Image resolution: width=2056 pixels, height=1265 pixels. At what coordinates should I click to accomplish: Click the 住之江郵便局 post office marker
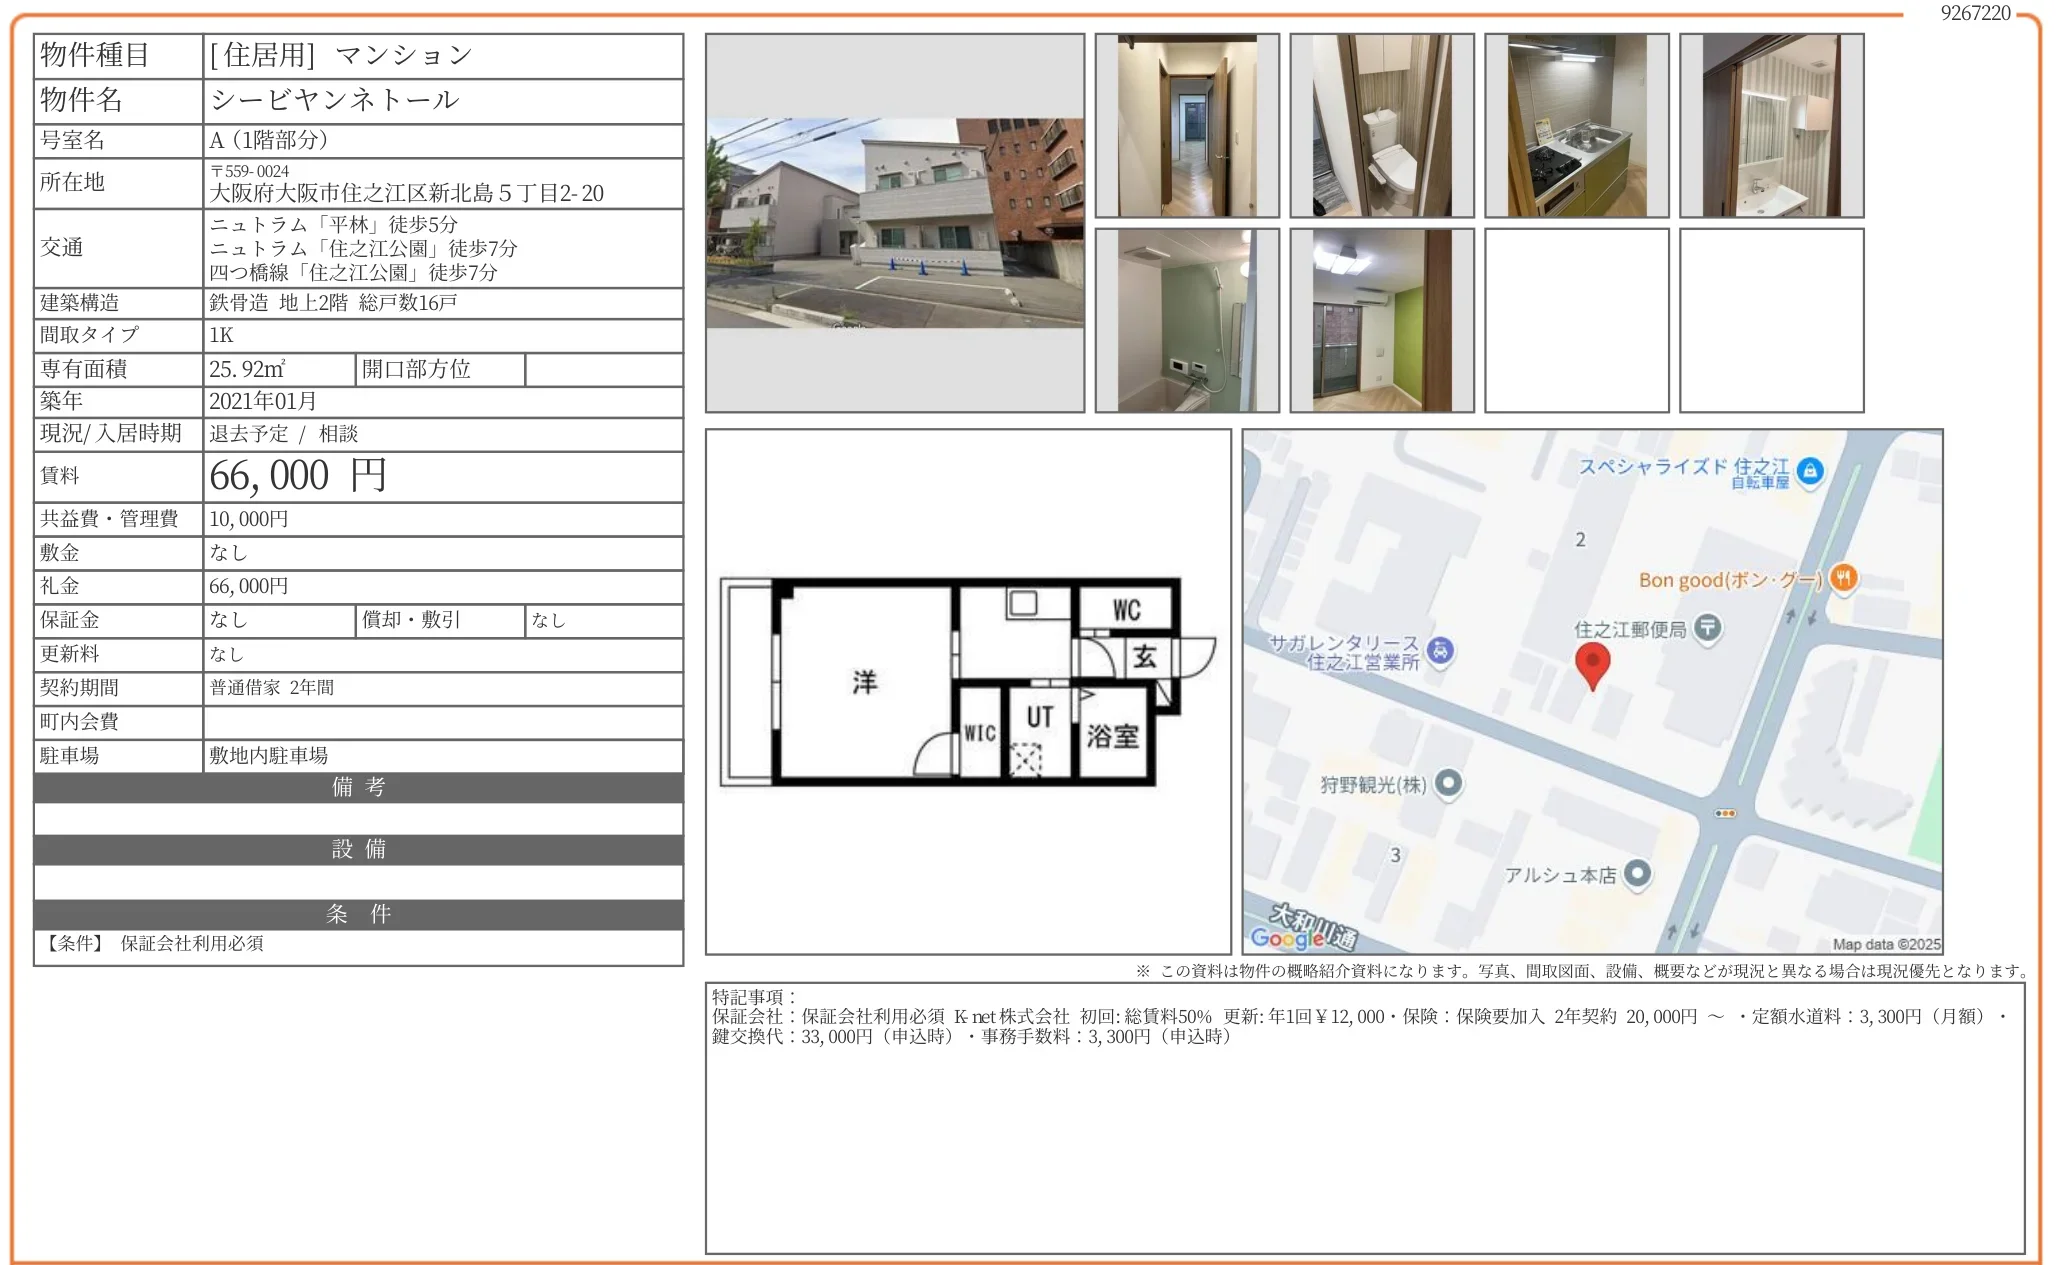[1708, 628]
